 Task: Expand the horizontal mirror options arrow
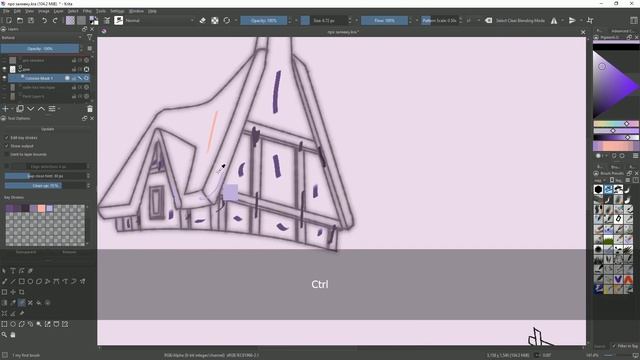pos(562,20)
